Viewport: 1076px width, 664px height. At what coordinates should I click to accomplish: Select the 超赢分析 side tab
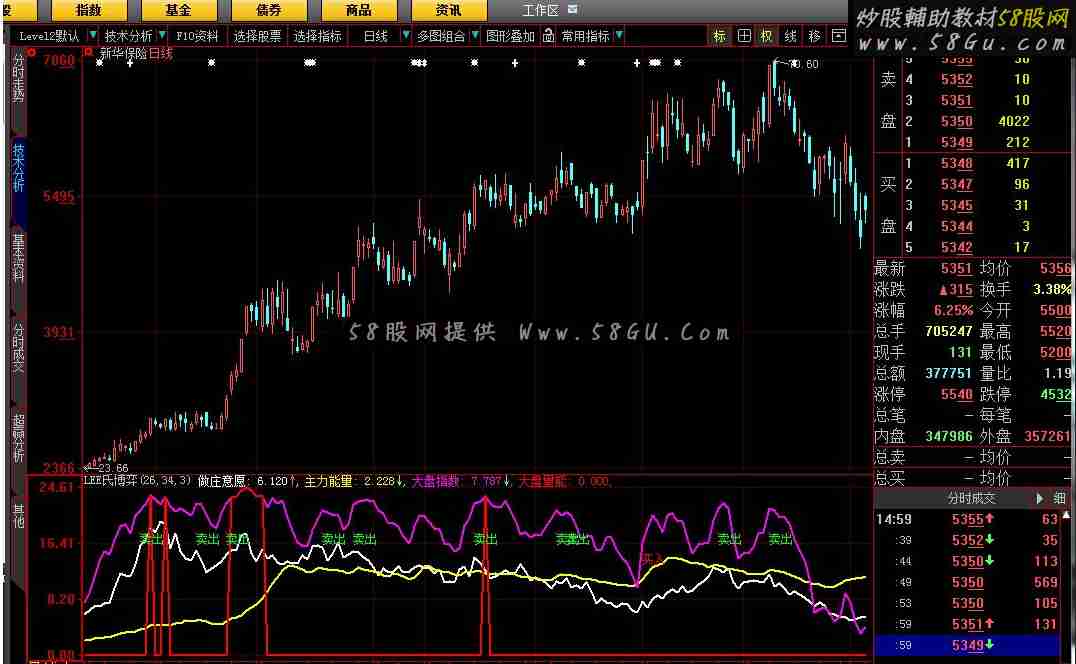coord(18,438)
